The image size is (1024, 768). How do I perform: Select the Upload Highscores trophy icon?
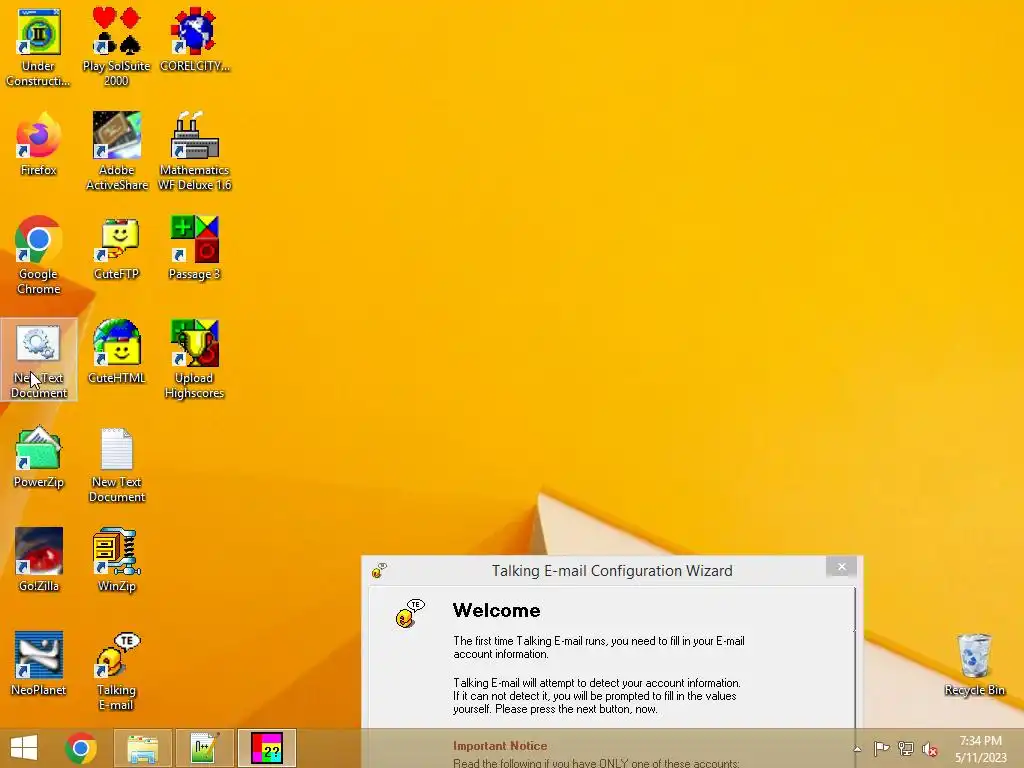click(195, 359)
